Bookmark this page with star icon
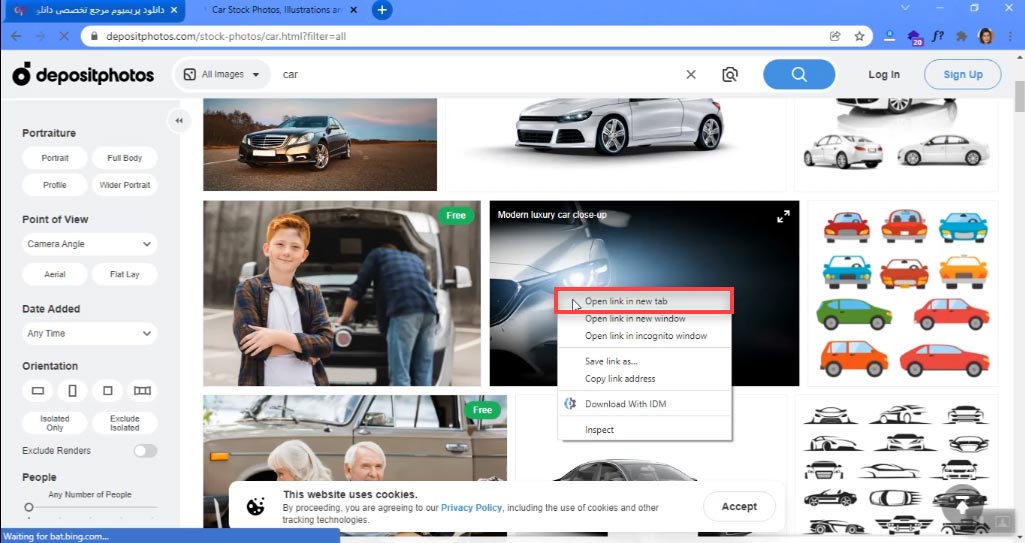1025x543 pixels. point(859,37)
